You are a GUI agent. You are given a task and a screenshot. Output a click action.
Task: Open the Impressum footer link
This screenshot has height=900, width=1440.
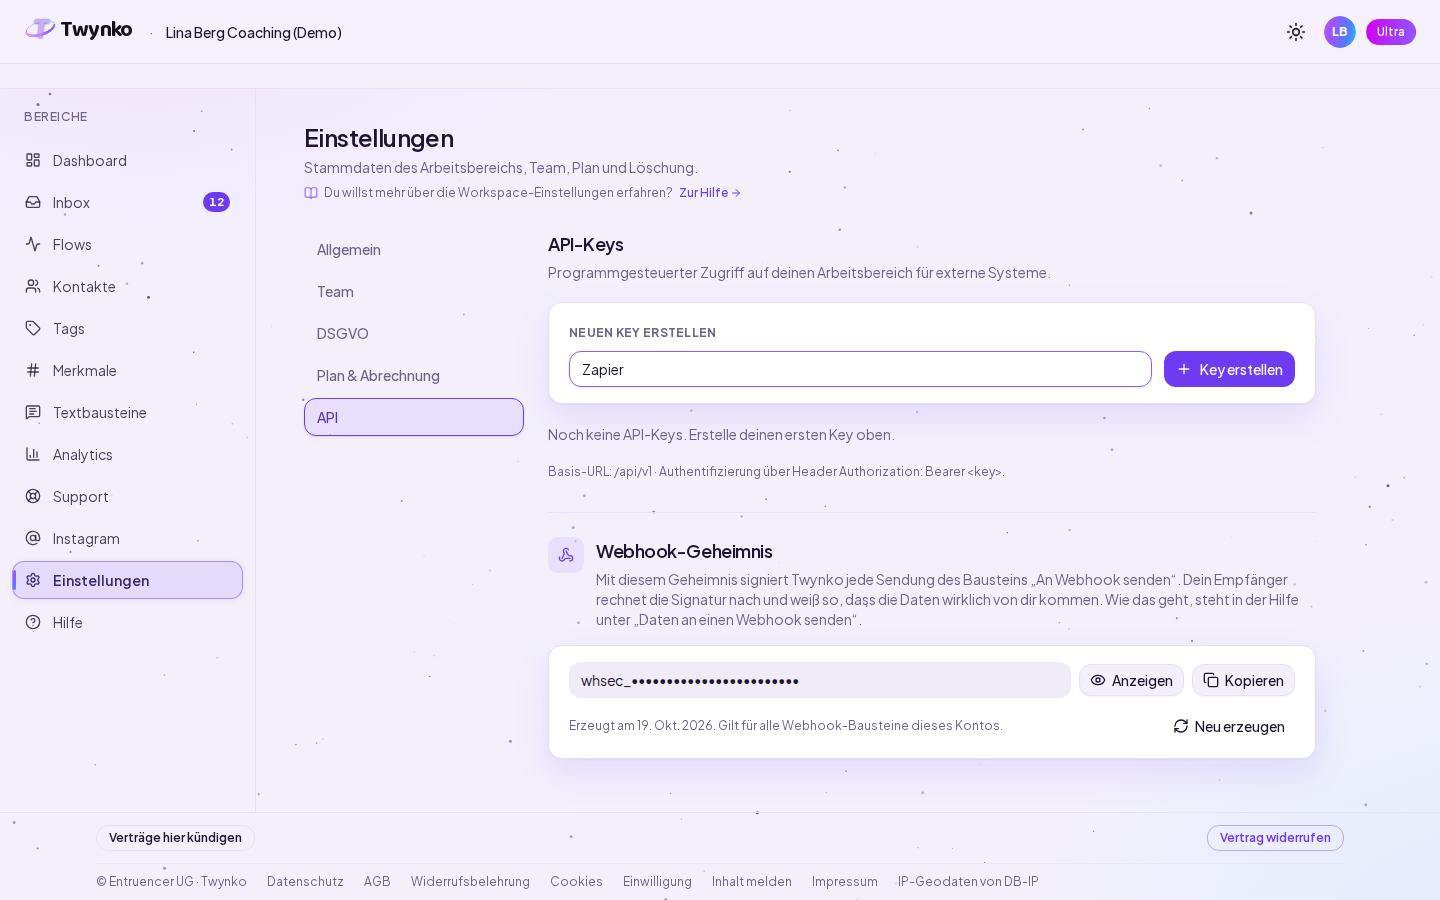point(845,881)
